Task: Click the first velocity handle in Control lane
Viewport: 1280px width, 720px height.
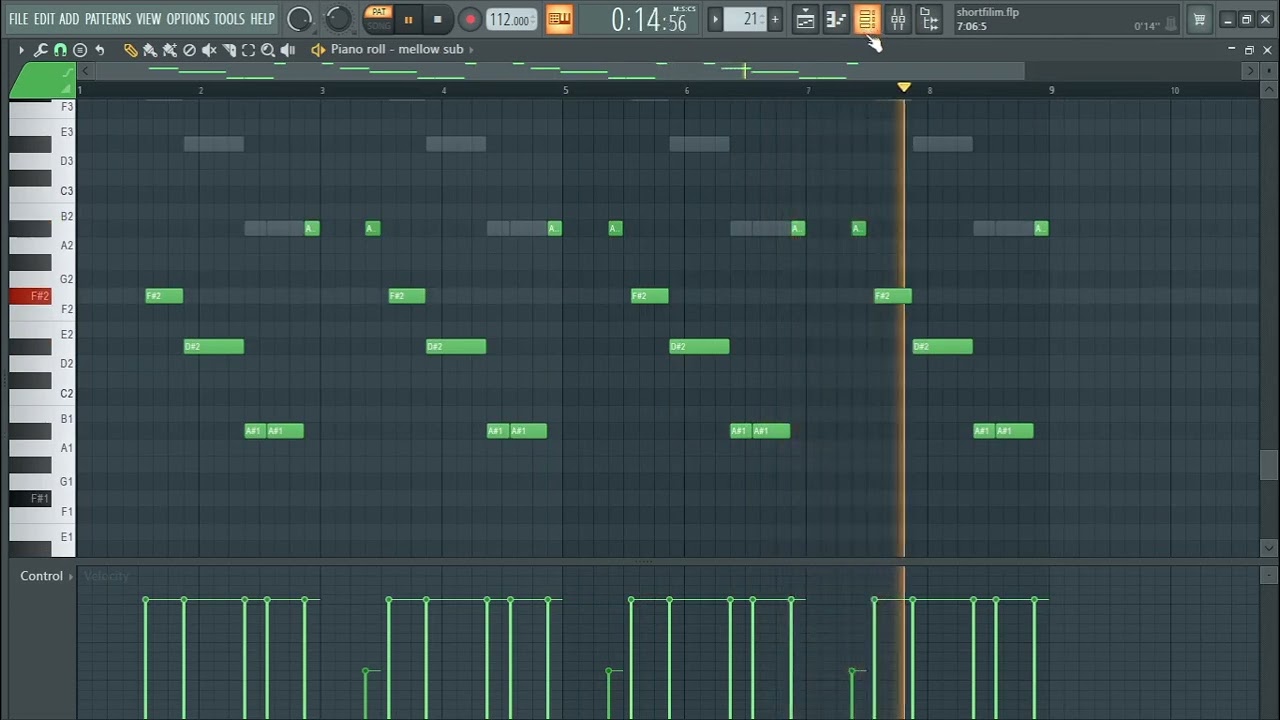Action: click(146, 600)
